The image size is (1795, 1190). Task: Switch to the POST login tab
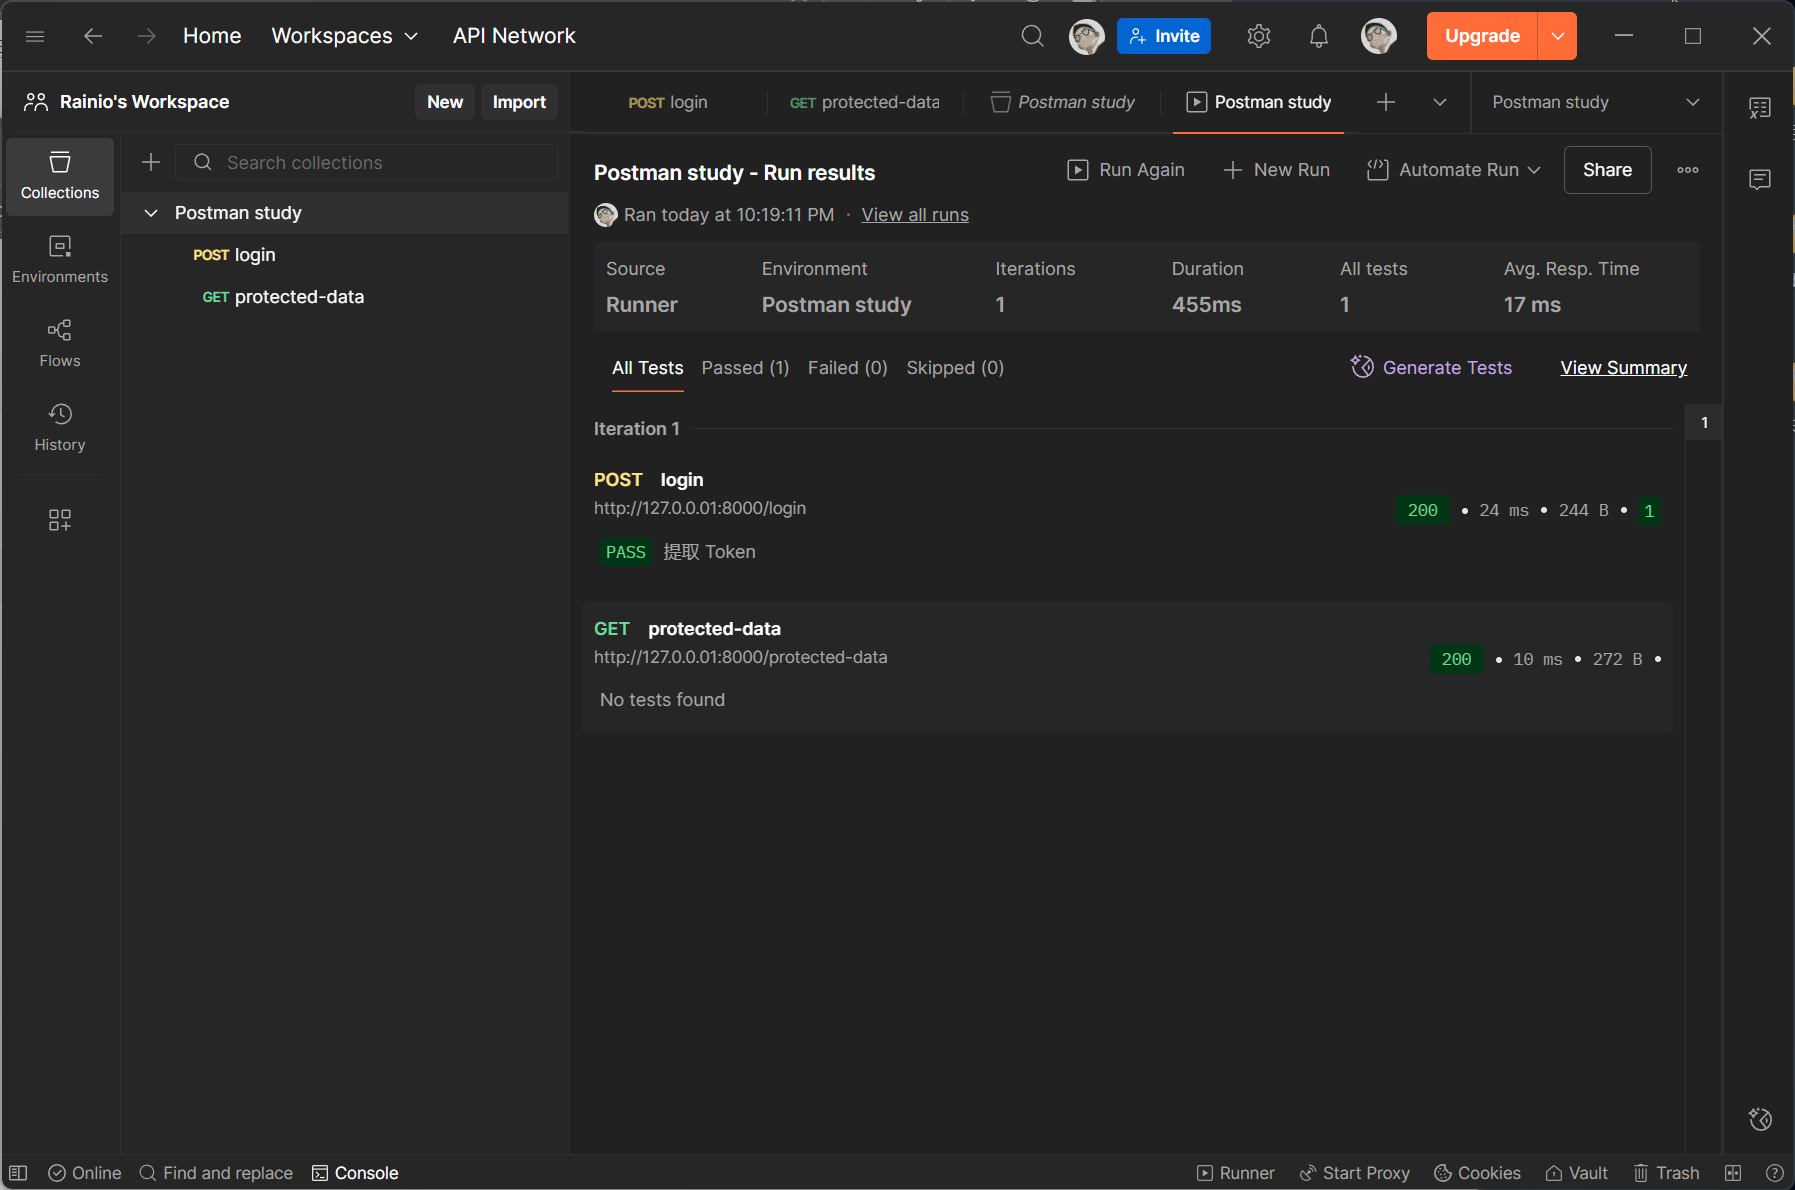point(668,102)
